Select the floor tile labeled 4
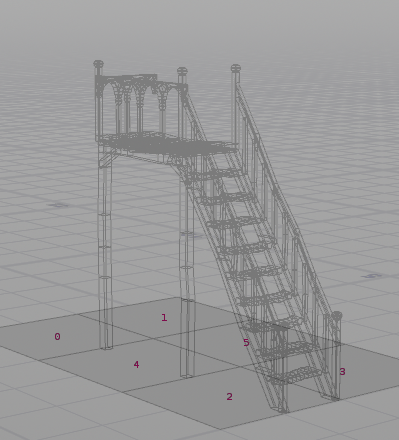Image resolution: width=399 pixels, height=440 pixels. [136, 365]
